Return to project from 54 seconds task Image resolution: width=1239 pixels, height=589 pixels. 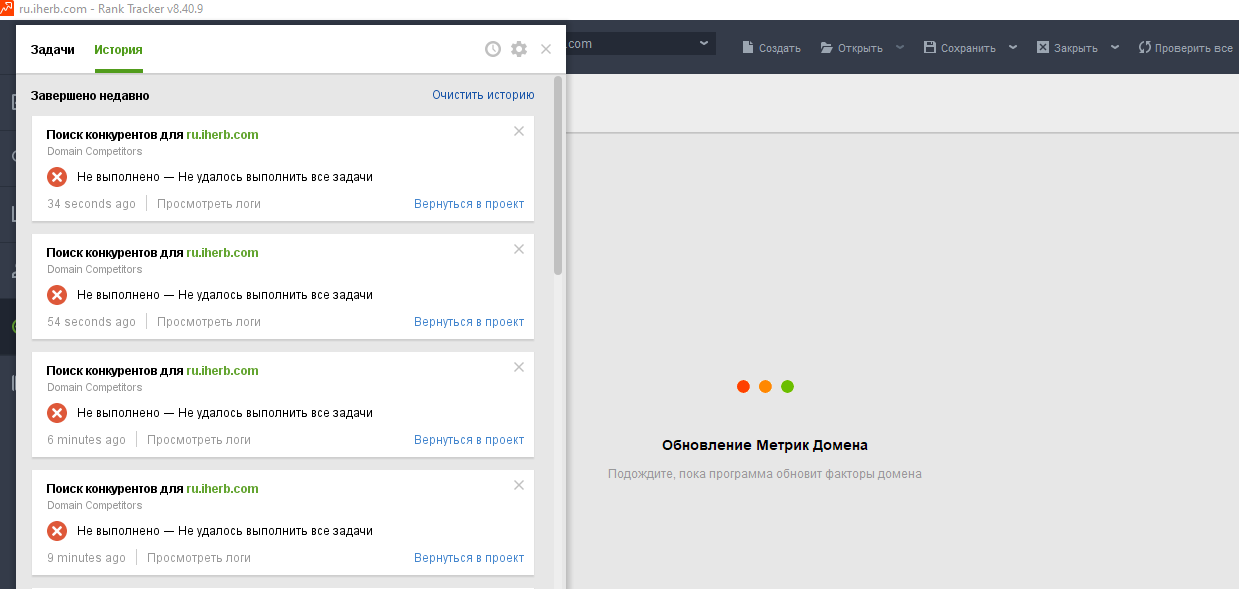pos(469,322)
